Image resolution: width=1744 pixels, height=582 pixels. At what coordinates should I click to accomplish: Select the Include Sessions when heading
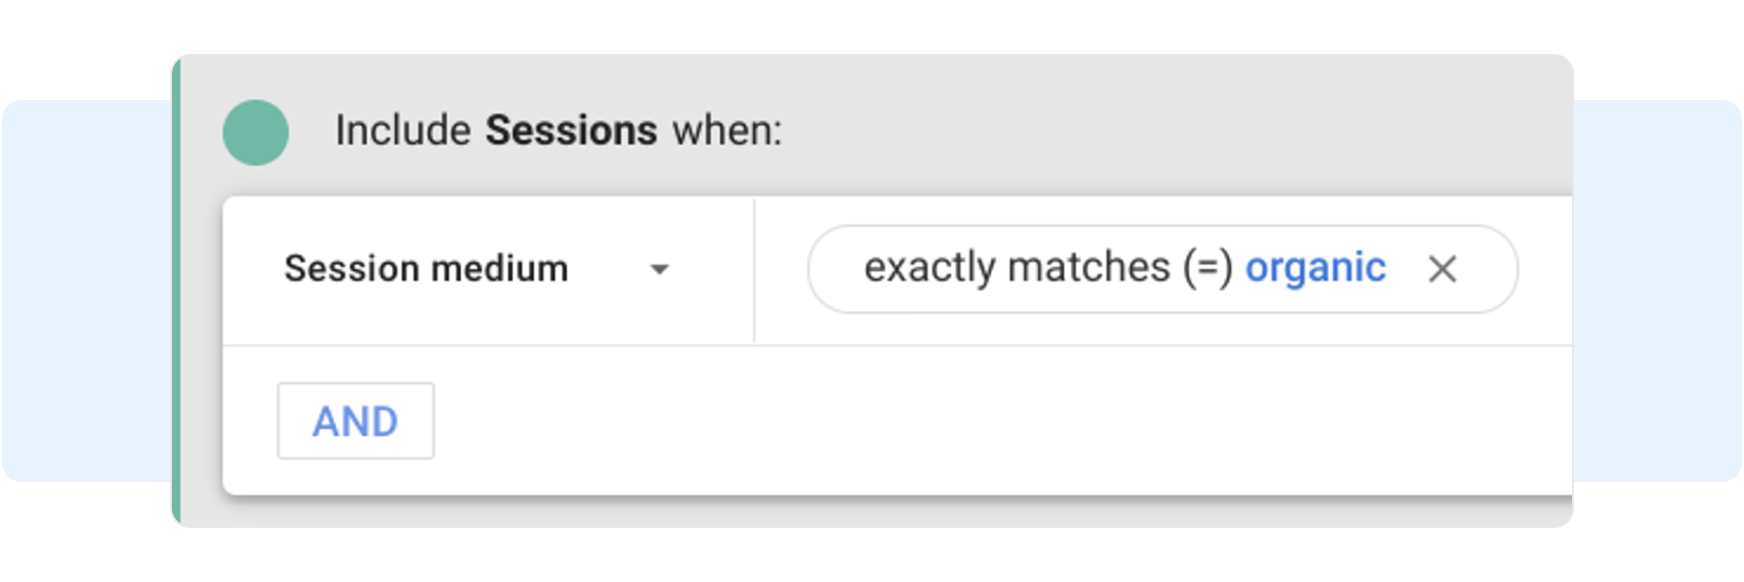tap(558, 131)
